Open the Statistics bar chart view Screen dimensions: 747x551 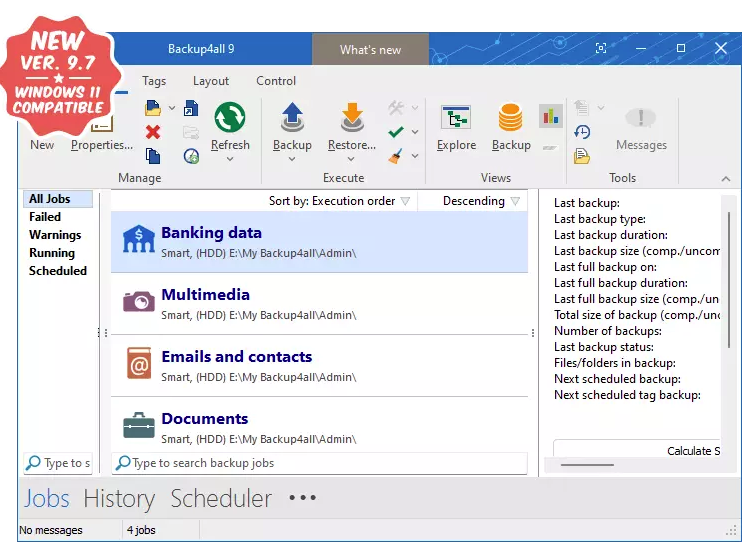[x=551, y=116]
